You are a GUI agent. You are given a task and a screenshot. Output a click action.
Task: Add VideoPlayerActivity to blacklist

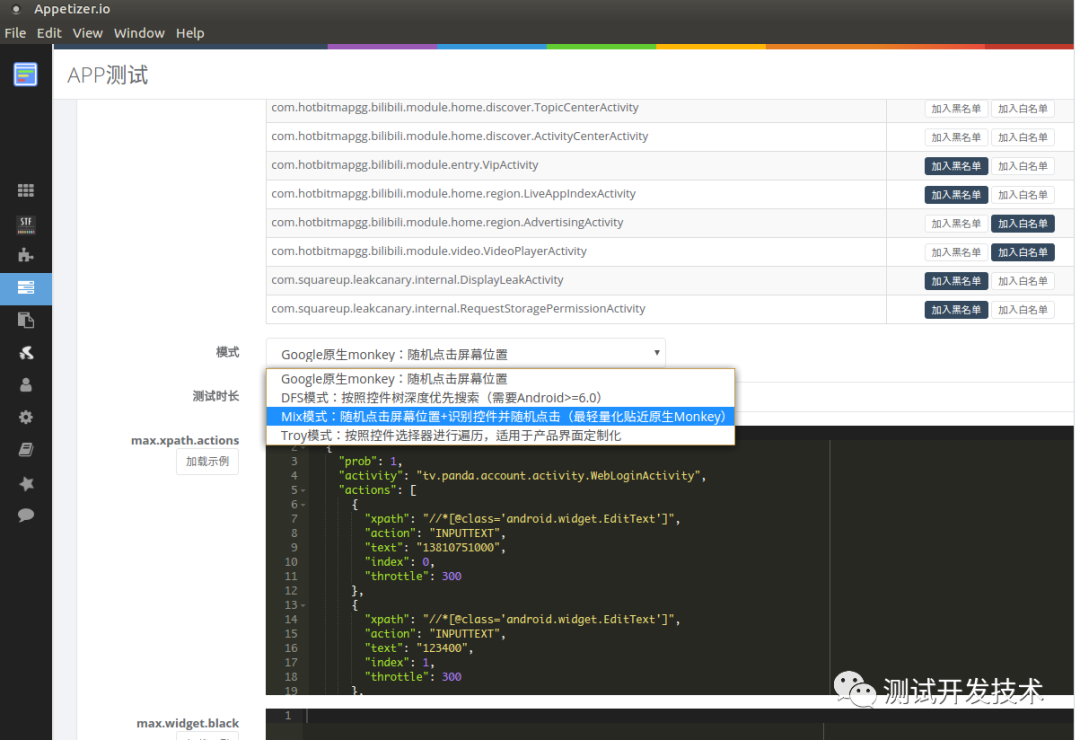pyautogui.click(x=956, y=253)
